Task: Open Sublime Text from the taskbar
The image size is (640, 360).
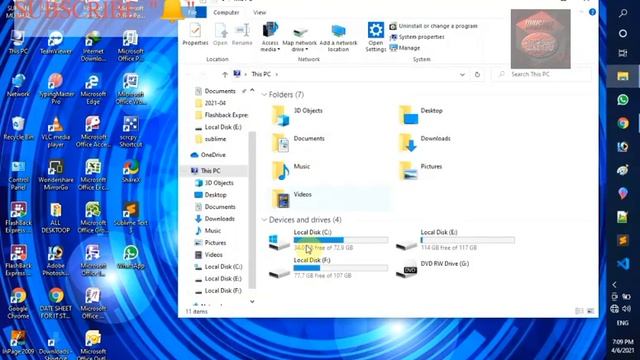Action: click(623, 240)
